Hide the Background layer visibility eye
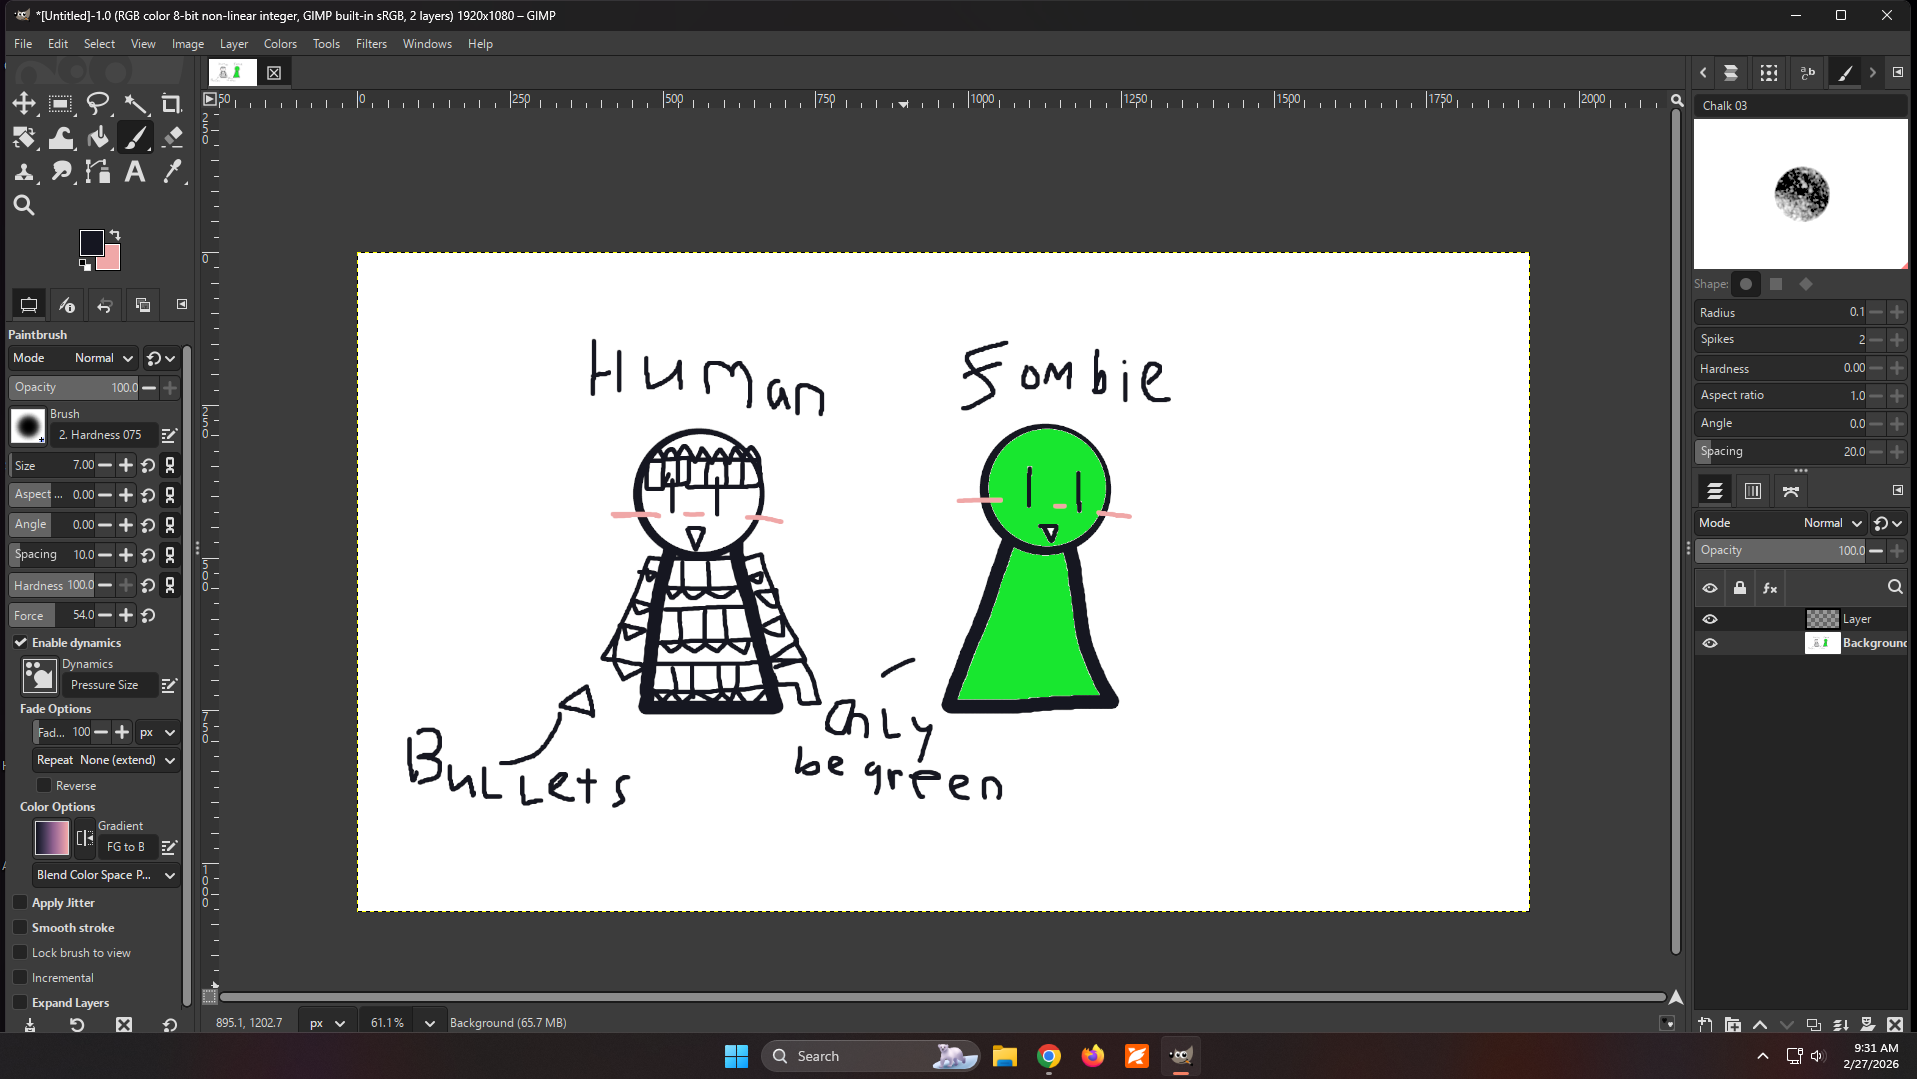Image resolution: width=1917 pixels, height=1079 pixels. click(x=1710, y=643)
